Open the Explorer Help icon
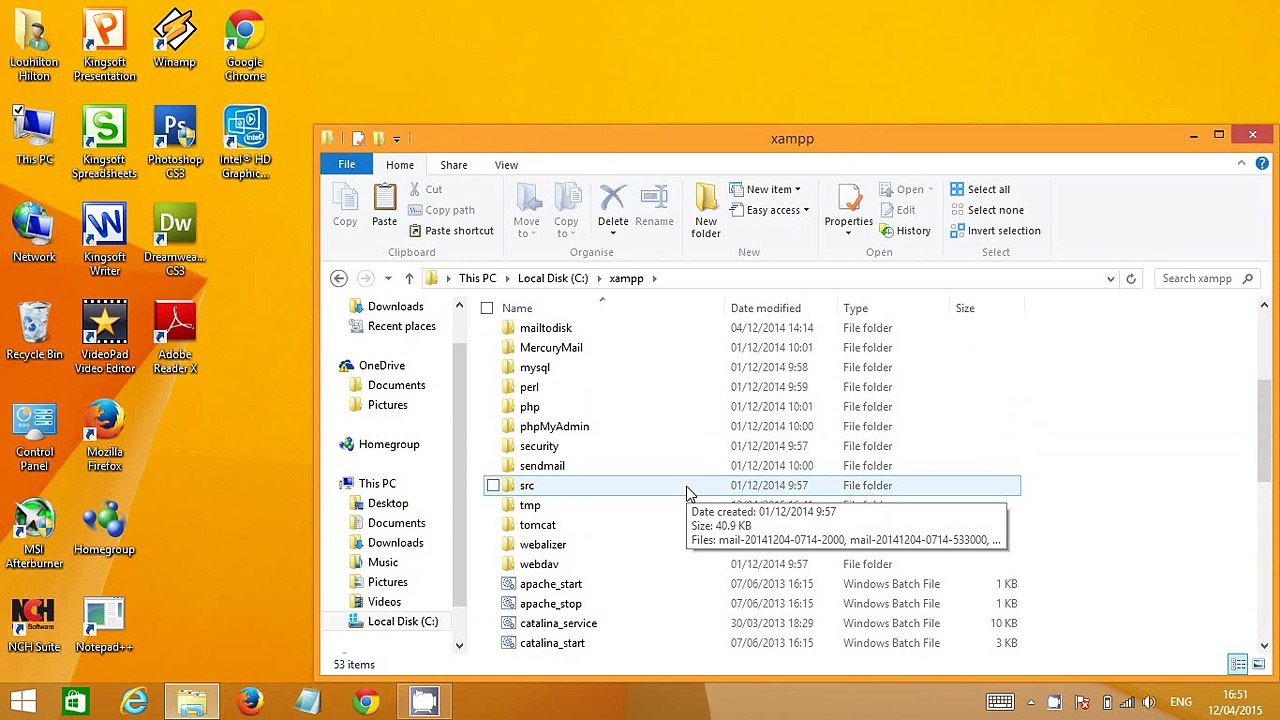This screenshot has width=1280, height=720. 1262,164
